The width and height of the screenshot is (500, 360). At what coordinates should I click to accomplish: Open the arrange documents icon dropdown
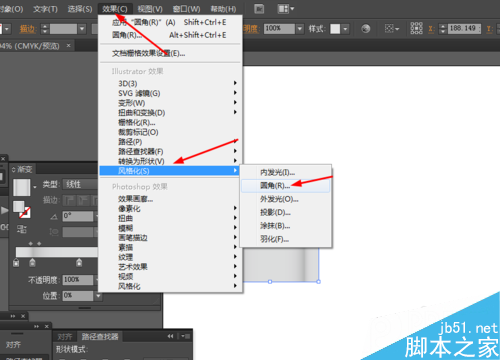[x=286, y=9]
